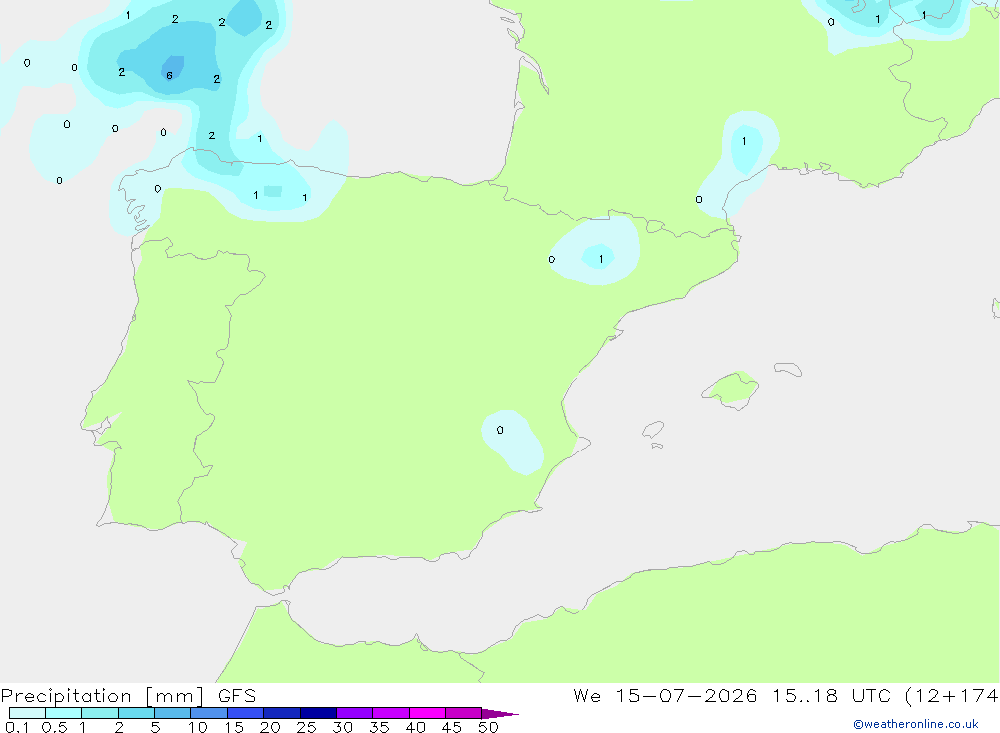This screenshot has width=1000, height=733.
Task: Click the 'Precipitation [mm]' title text
Action: point(103,696)
